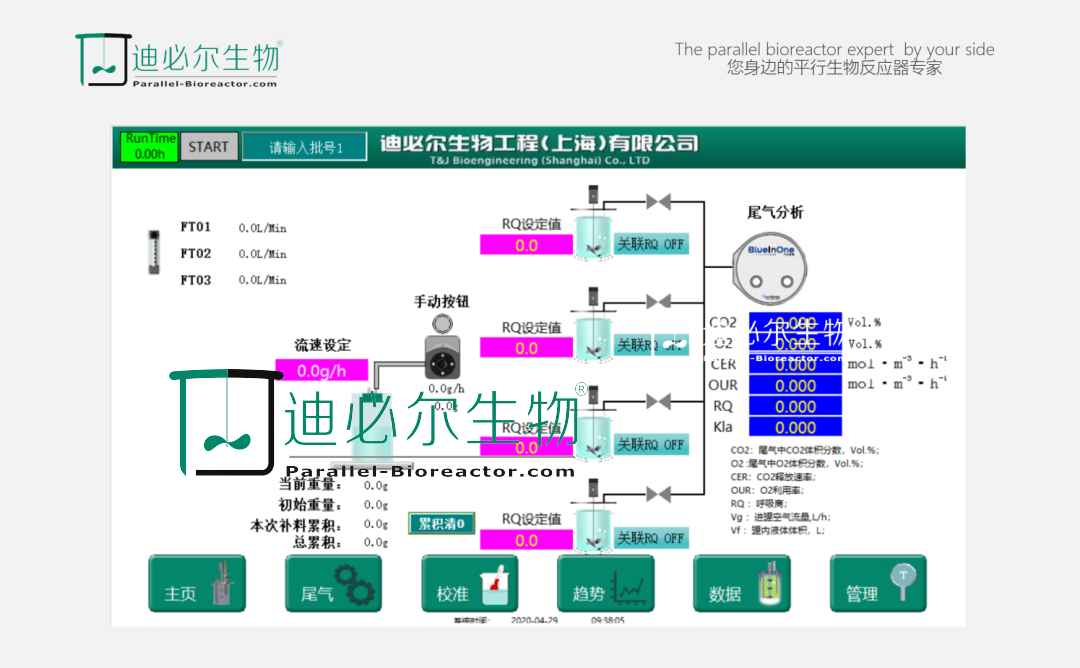Click the second exhaust valve icon

[658, 302]
